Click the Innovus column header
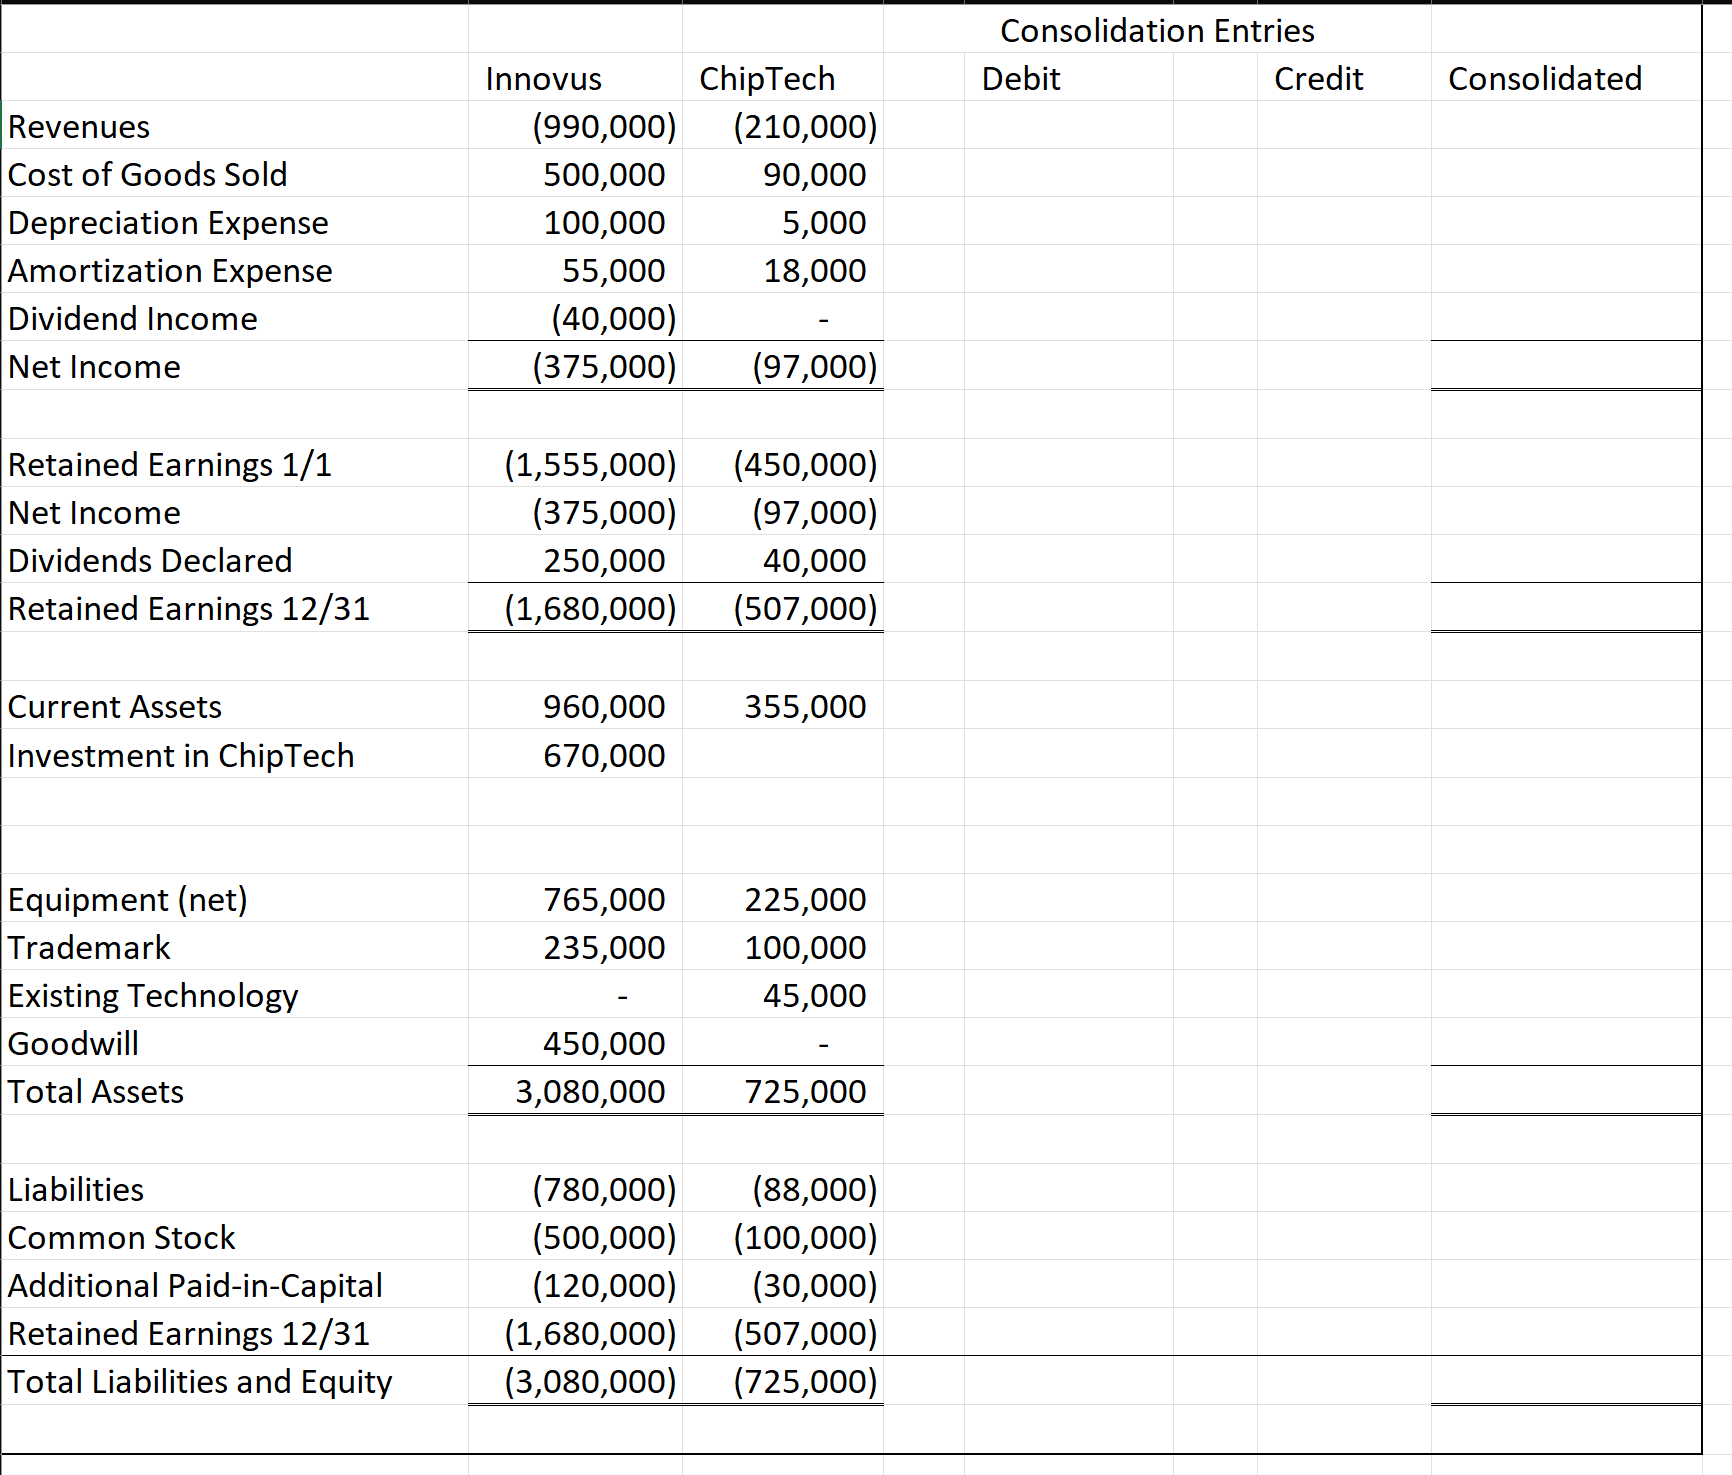 click(543, 79)
